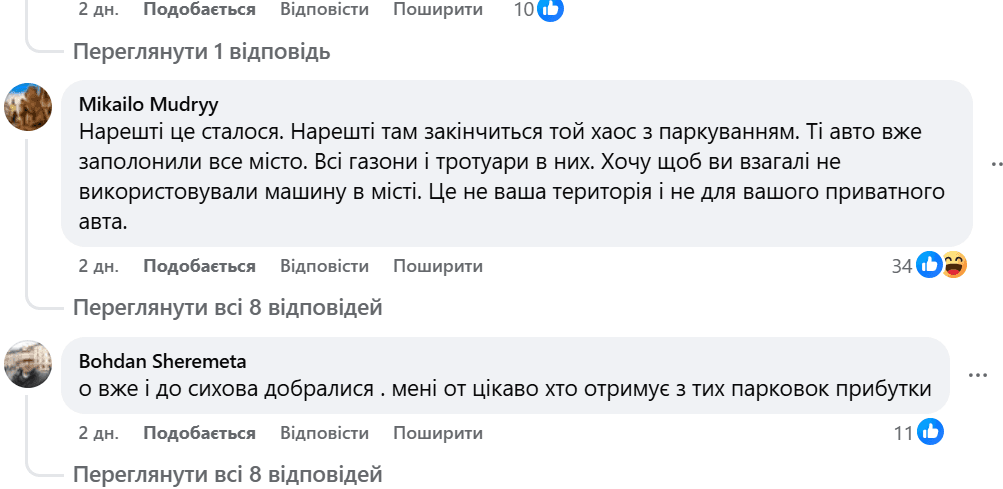This screenshot has width=1003, height=489.
Task: Click laughing emoji reaction on Mikailo's comment
Action: click(x=954, y=266)
